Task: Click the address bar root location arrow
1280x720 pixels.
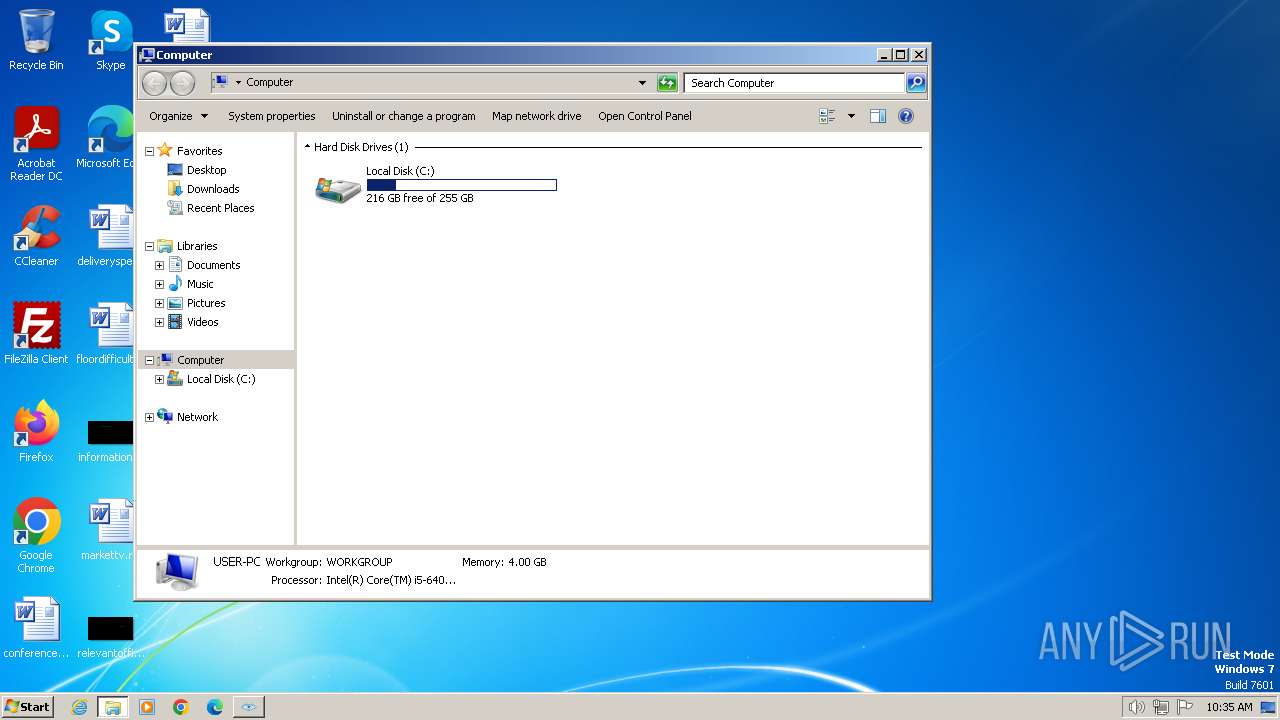Action: tap(238, 83)
